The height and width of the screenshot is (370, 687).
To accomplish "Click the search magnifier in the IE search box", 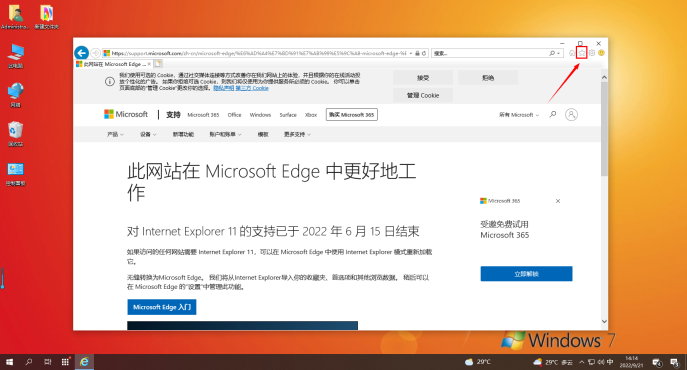I will coord(552,53).
